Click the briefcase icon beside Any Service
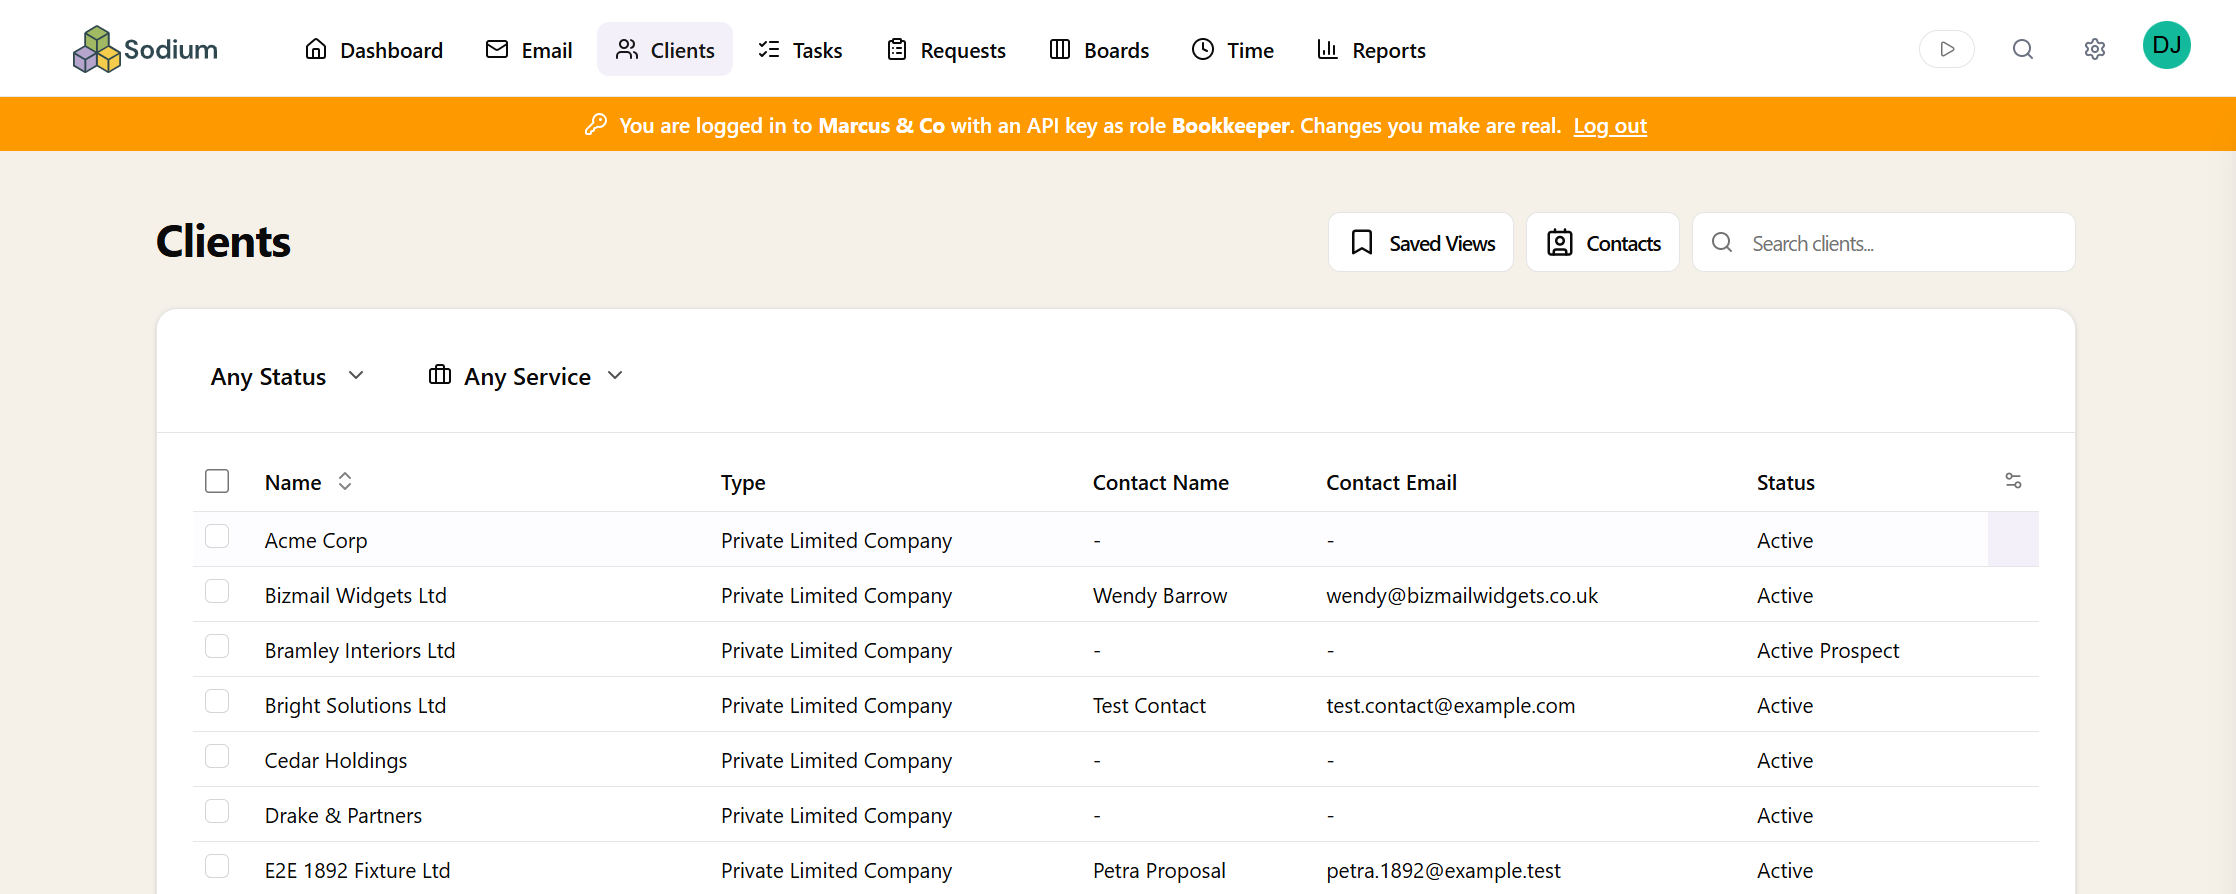Image resolution: width=2236 pixels, height=894 pixels. 439,375
